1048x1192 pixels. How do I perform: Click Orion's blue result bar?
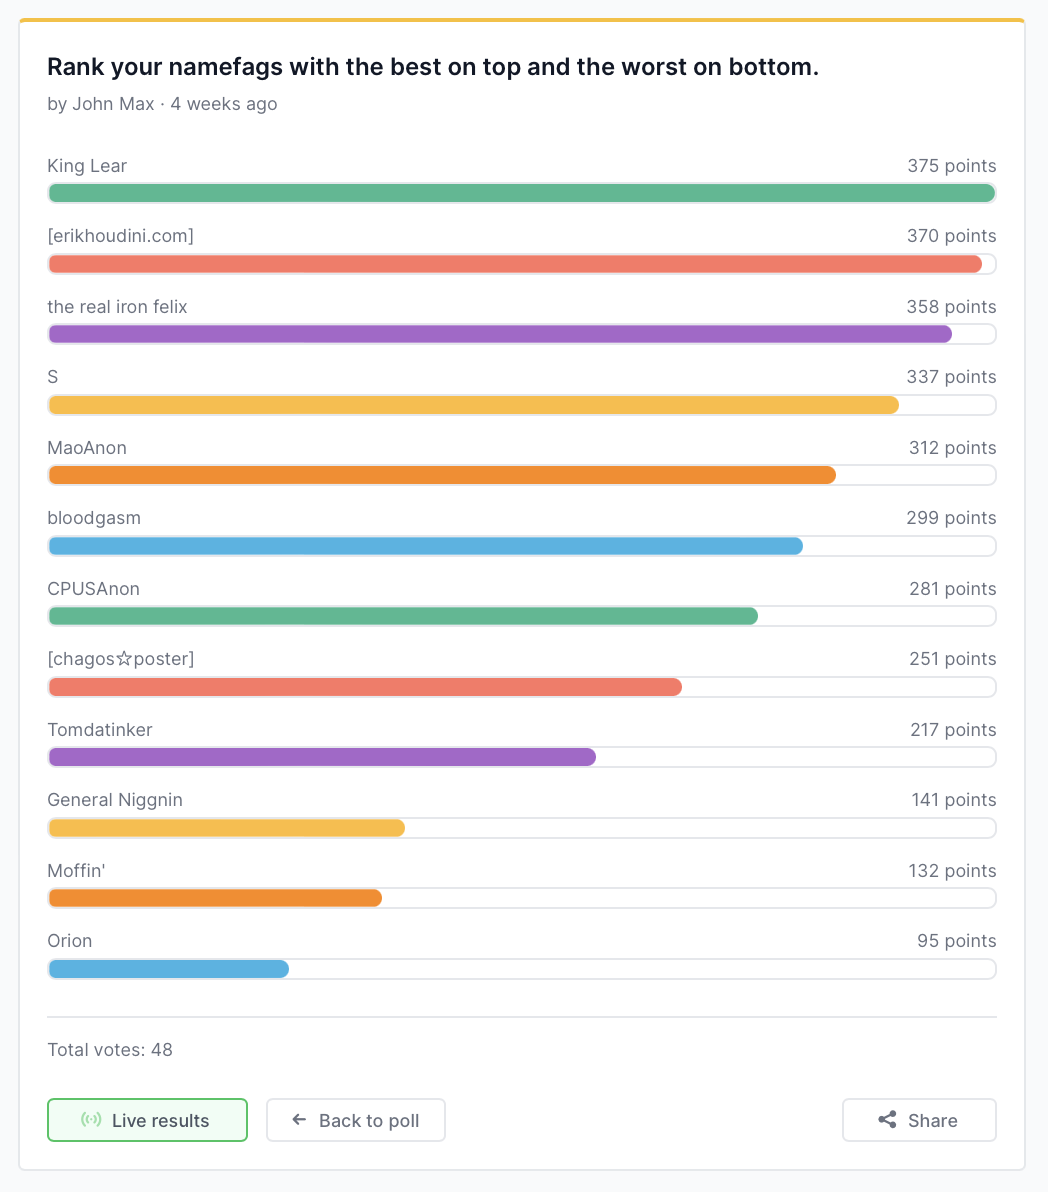pos(169,969)
